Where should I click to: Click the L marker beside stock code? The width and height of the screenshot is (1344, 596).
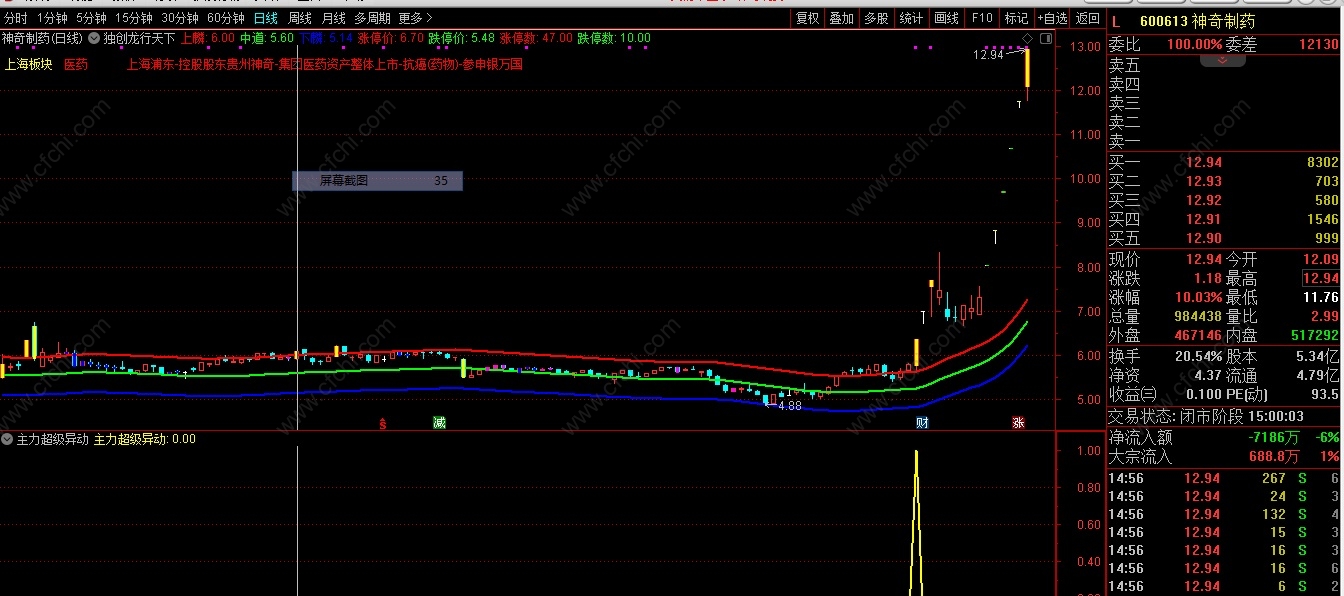coord(1116,21)
